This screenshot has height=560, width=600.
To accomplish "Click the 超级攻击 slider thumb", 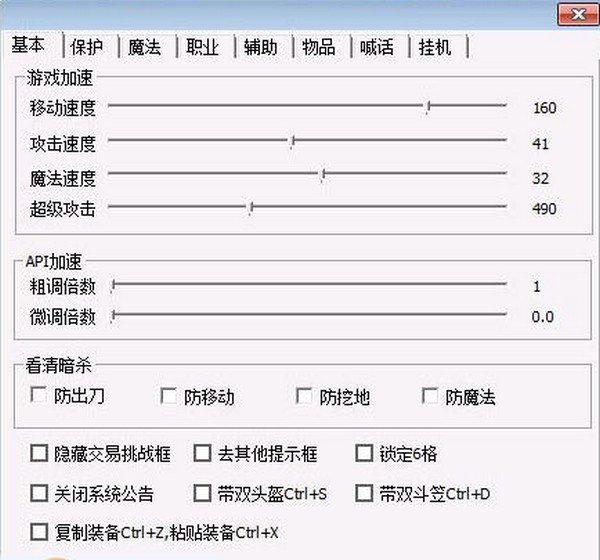I will click(x=251, y=208).
